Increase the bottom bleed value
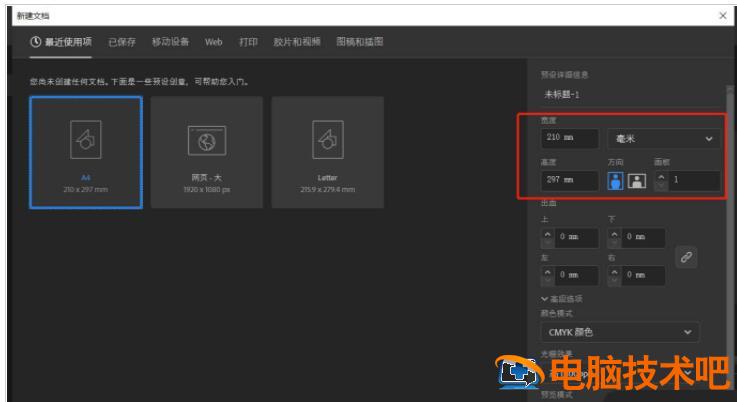The height and width of the screenshot is (402, 737). pyautogui.click(x=614, y=234)
